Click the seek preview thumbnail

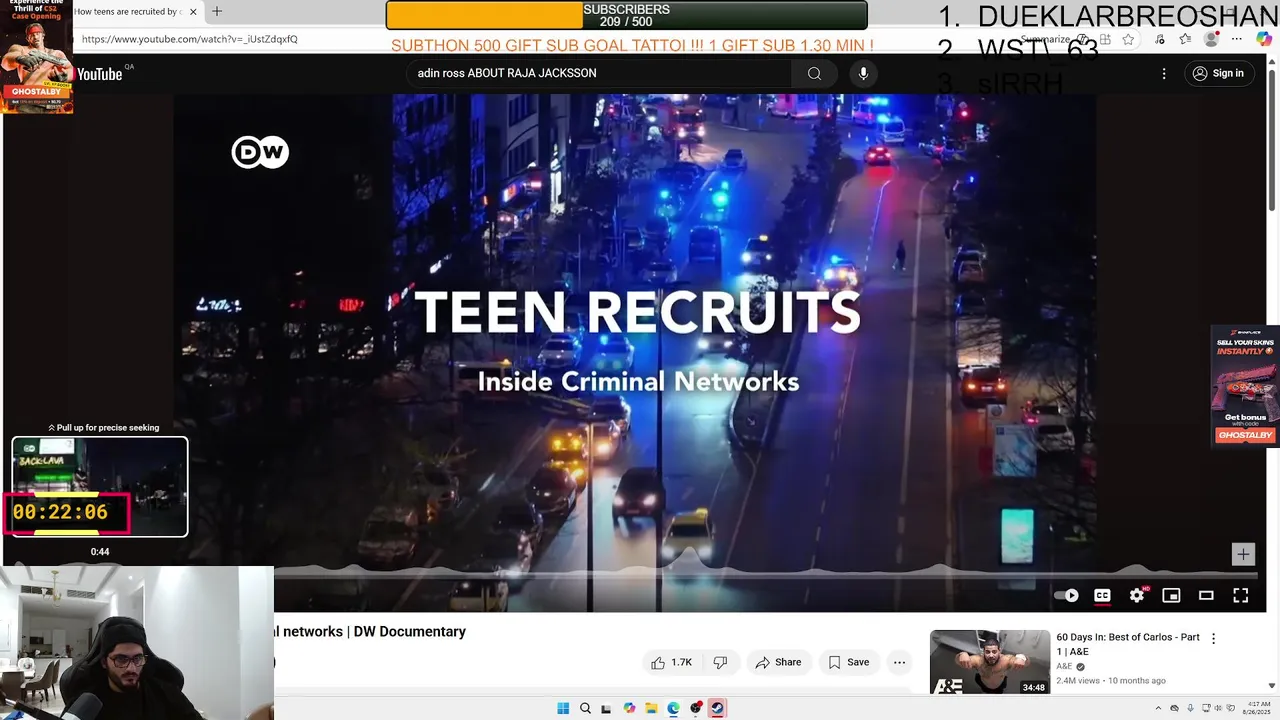pyautogui.click(x=100, y=487)
